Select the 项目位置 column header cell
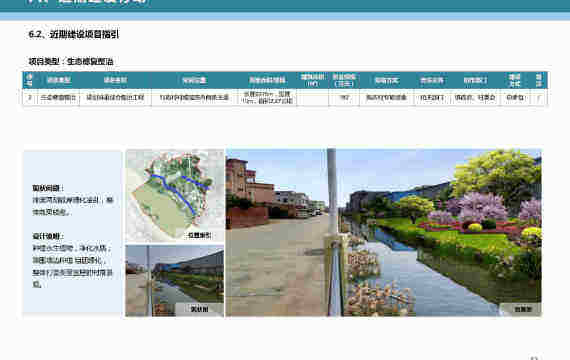Viewport: 570px width, 360px height. (x=194, y=80)
